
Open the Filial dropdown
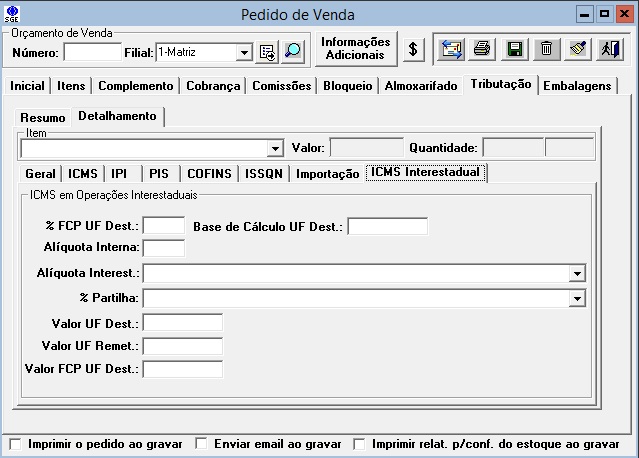[245, 51]
